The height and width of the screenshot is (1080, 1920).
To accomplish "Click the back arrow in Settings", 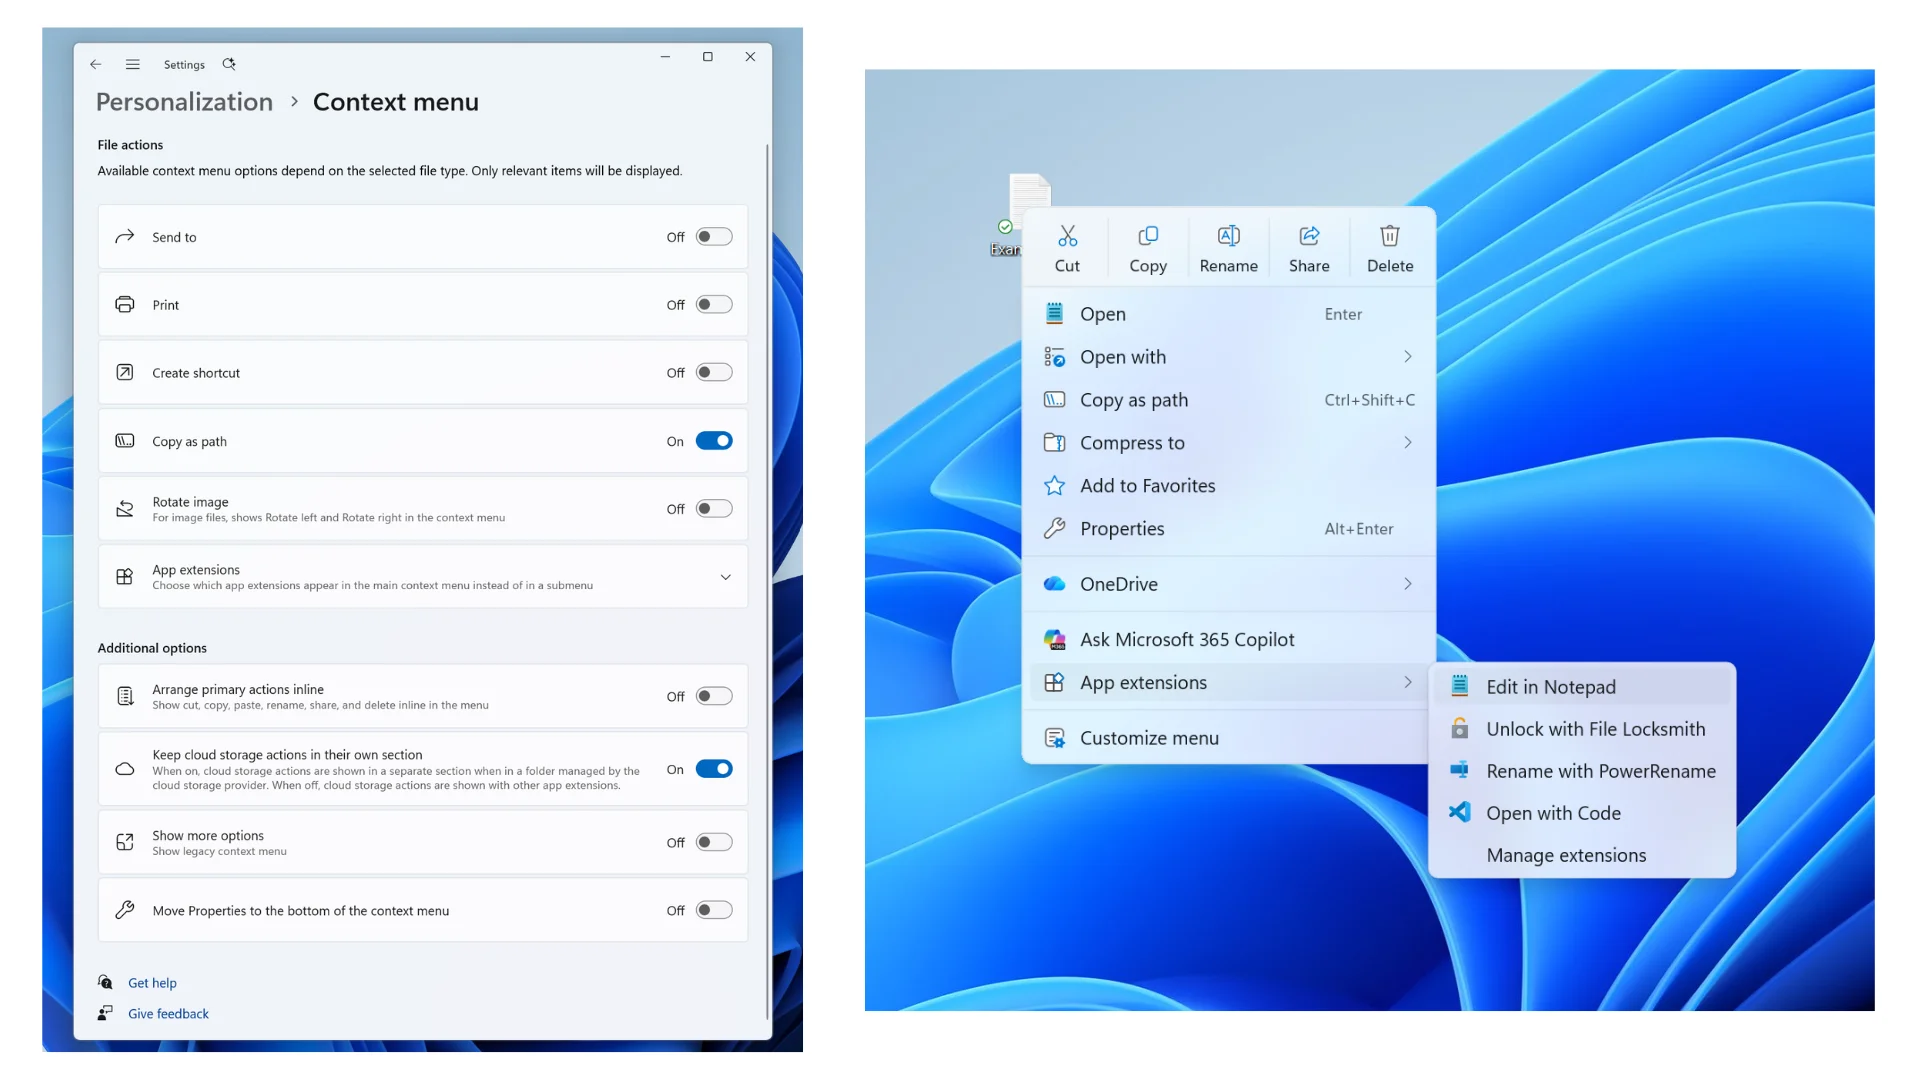I will coord(96,64).
